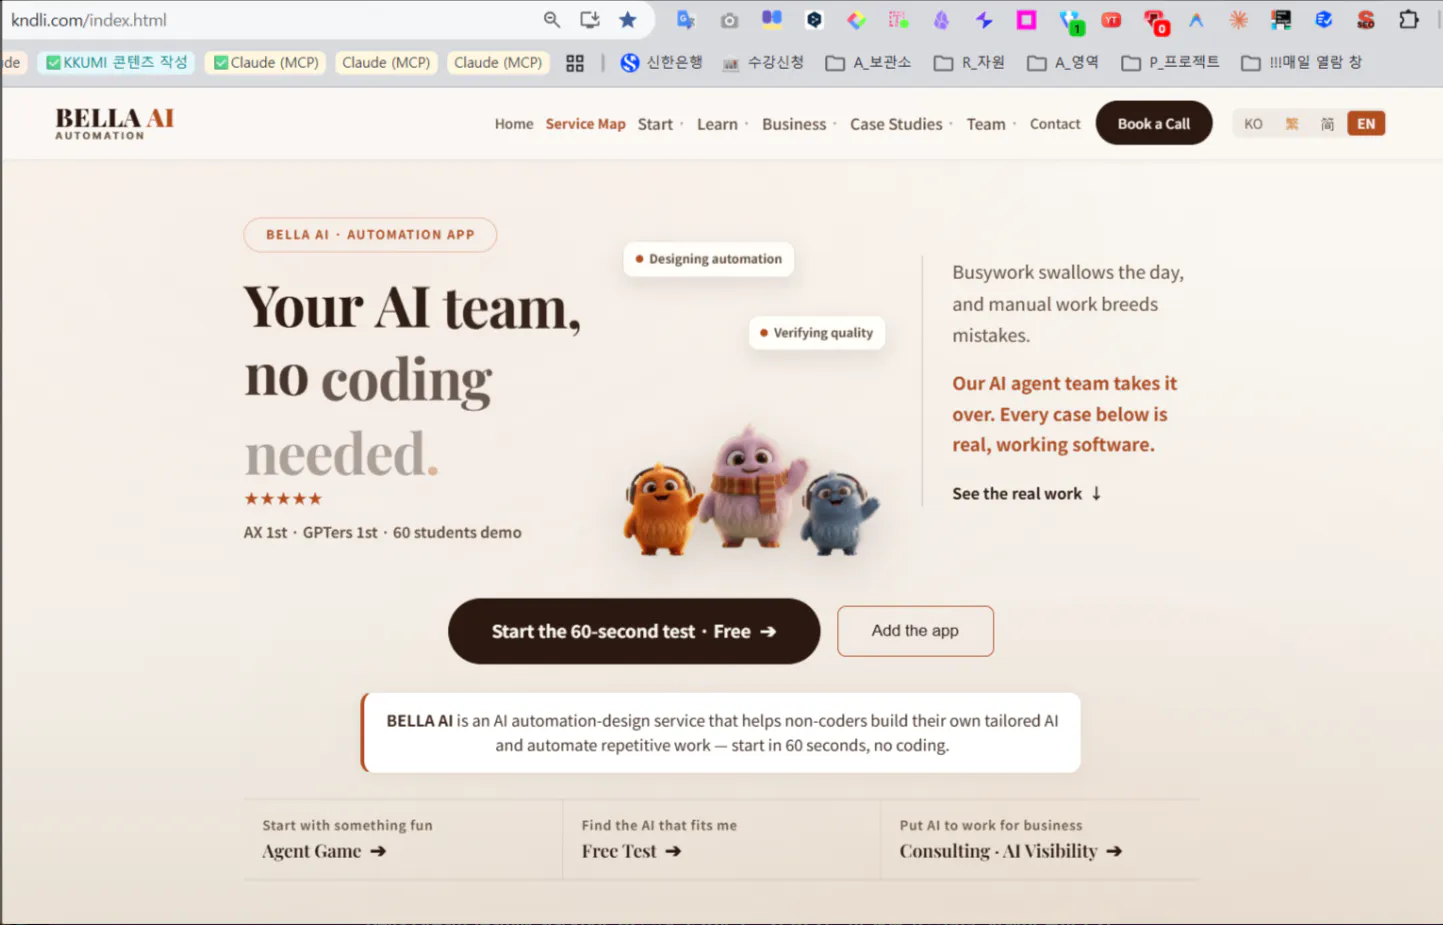Viewport: 1443px width, 925px height.
Task: Click the install-app icon in the address bar
Action: (590, 20)
